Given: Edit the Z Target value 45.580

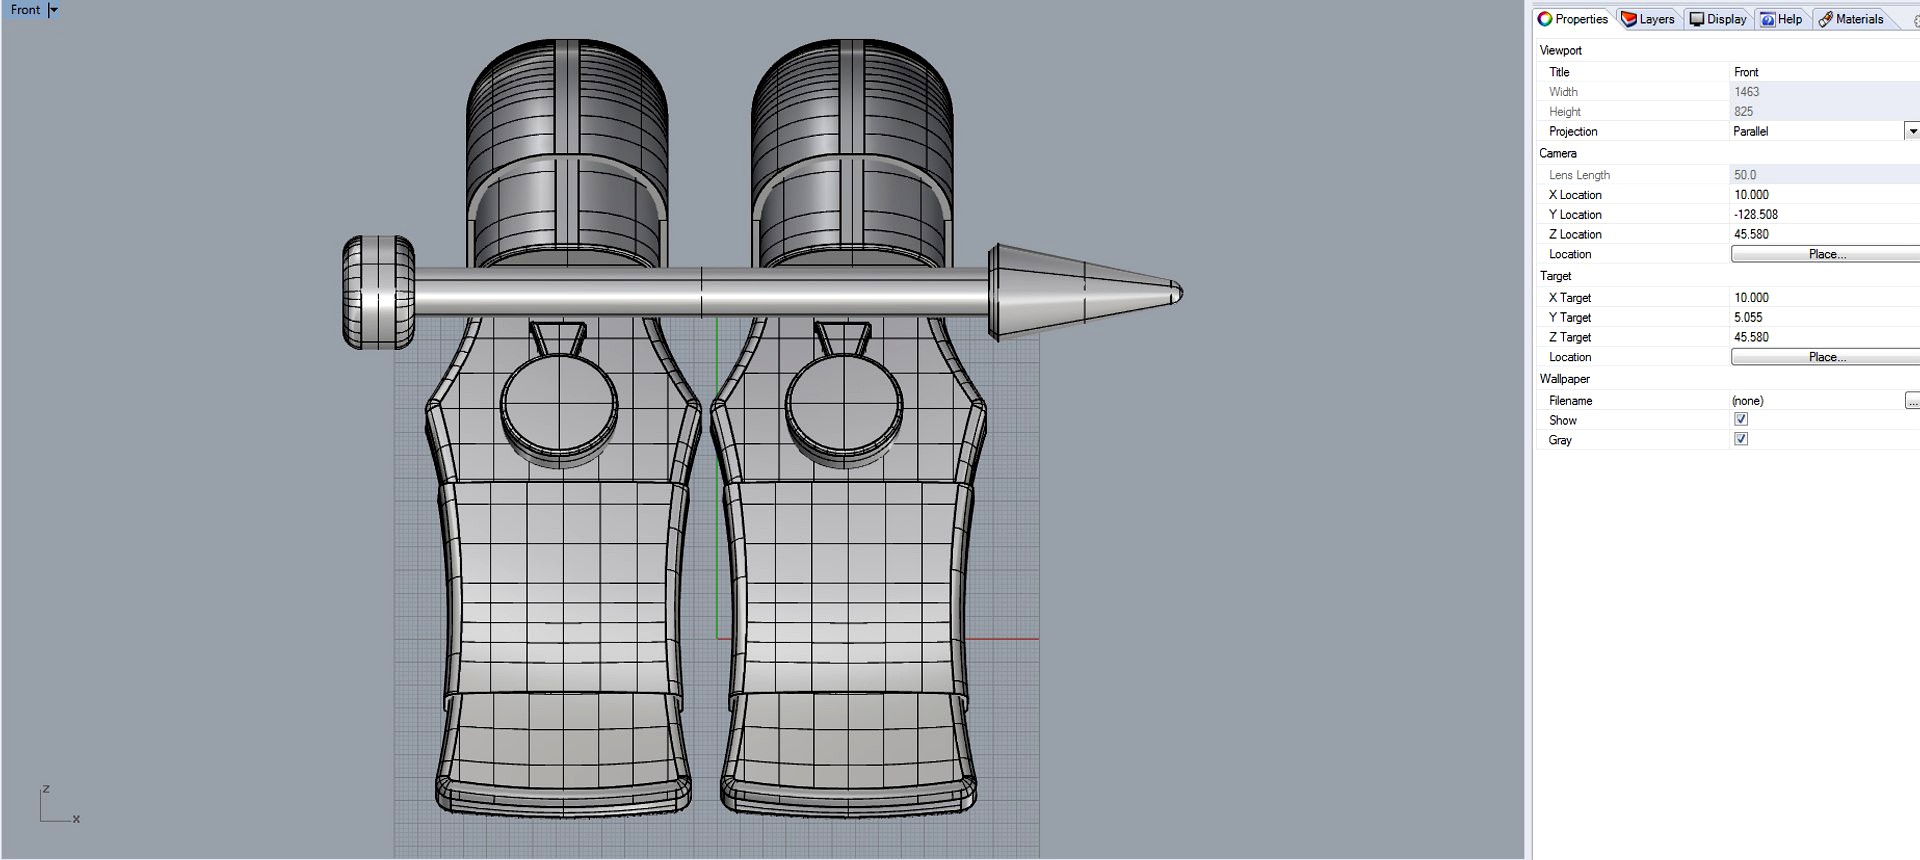Looking at the screenshot, I should (1824, 338).
